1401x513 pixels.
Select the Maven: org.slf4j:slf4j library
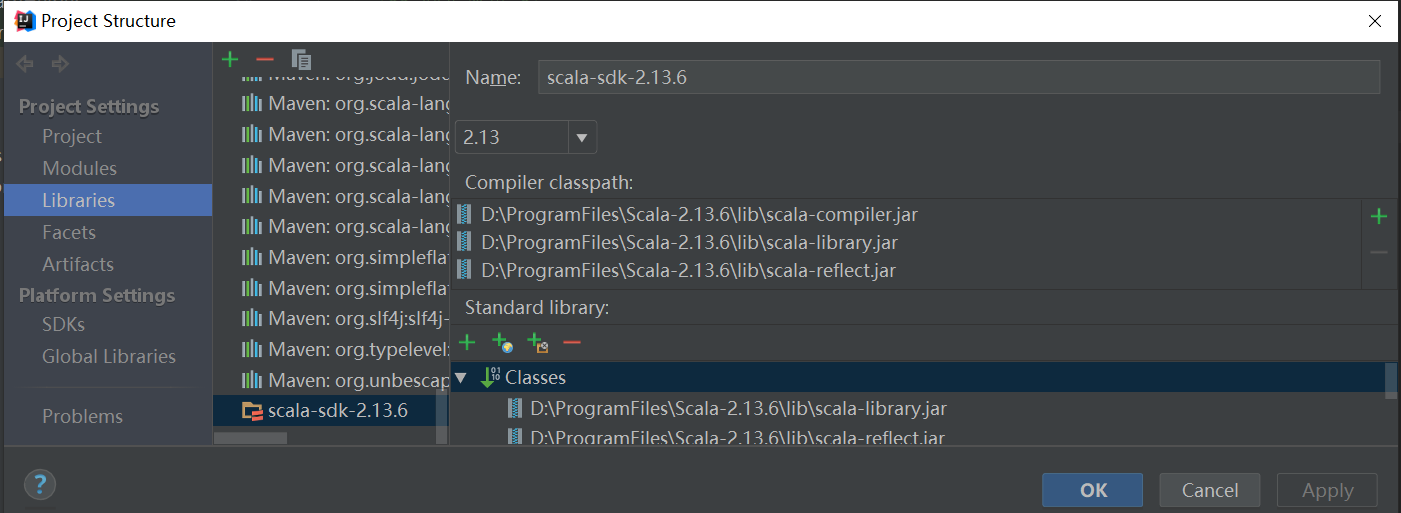(329, 319)
